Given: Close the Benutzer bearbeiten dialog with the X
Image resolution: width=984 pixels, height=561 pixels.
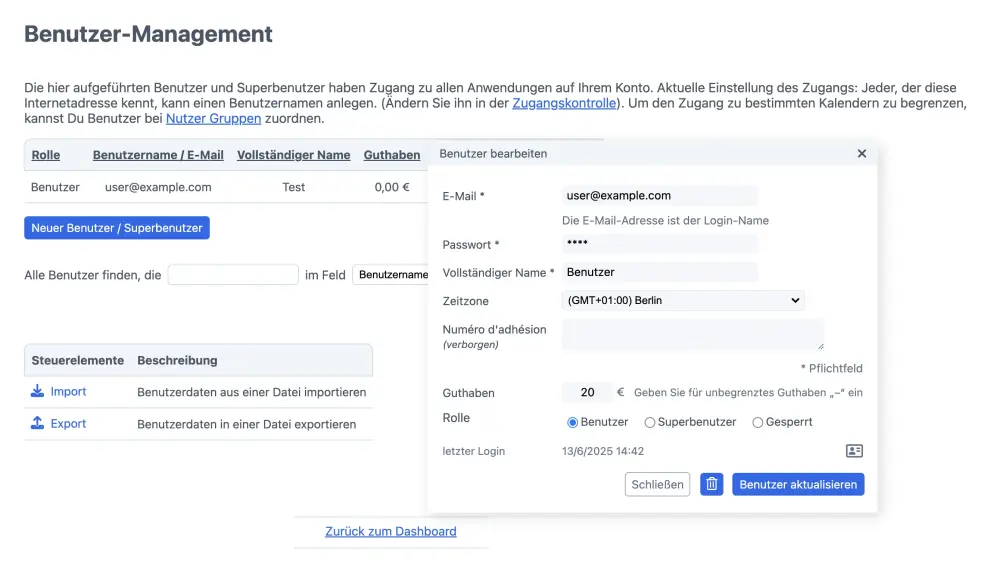Looking at the screenshot, I should tap(862, 154).
